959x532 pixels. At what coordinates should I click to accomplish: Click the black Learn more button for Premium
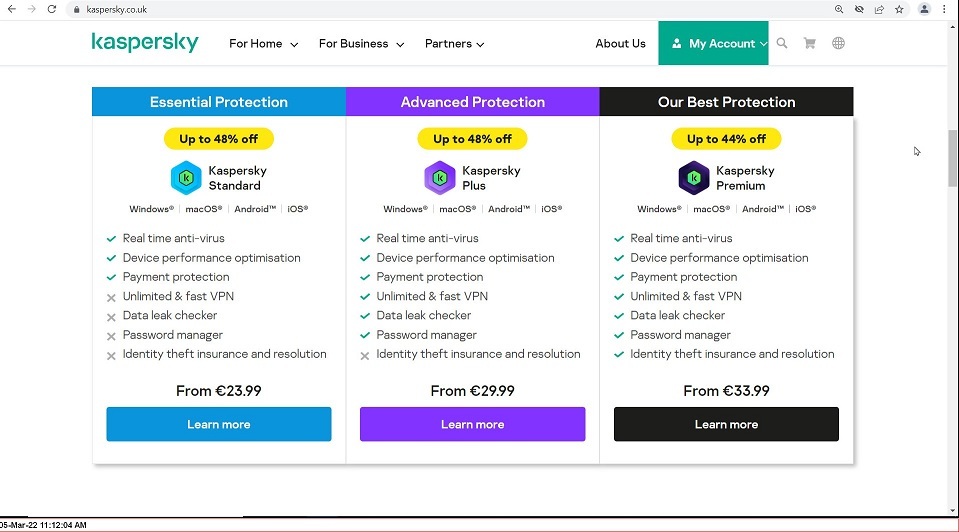click(727, 424)
